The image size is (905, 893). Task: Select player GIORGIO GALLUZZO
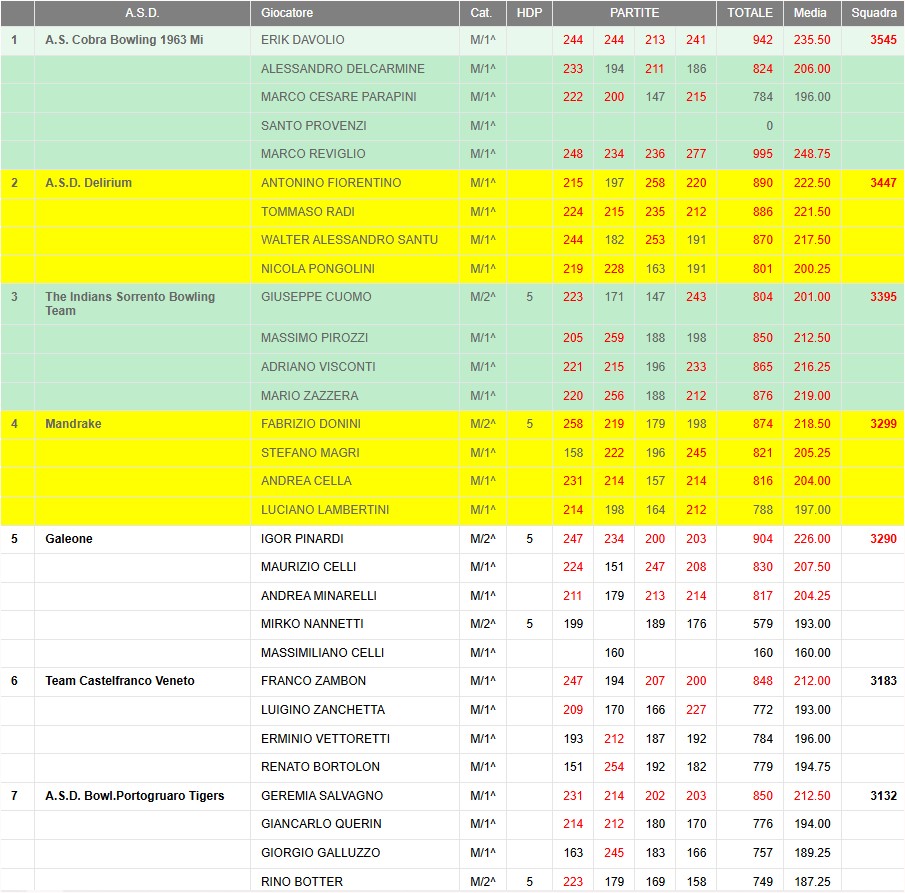[x=320, y=853]
